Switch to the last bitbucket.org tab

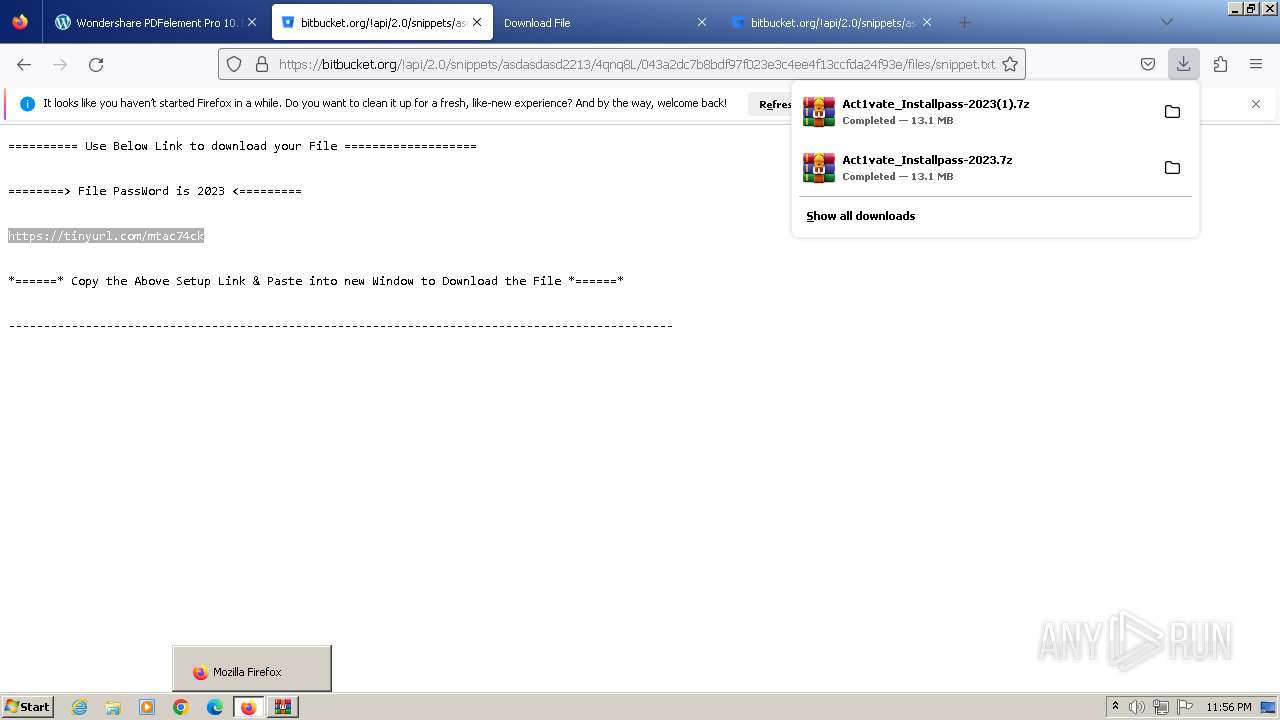pyautogui.click(x=832, y=22)
